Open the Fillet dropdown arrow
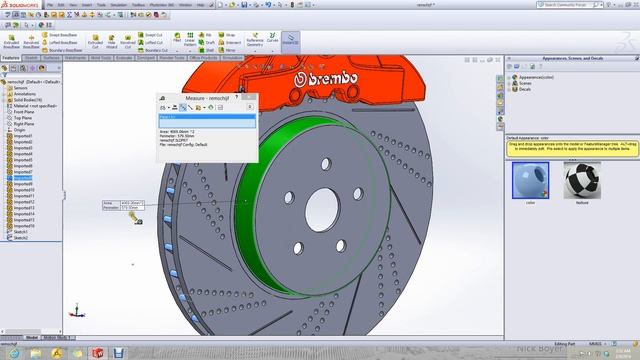The image size is (640, 360). click(177, 51)
